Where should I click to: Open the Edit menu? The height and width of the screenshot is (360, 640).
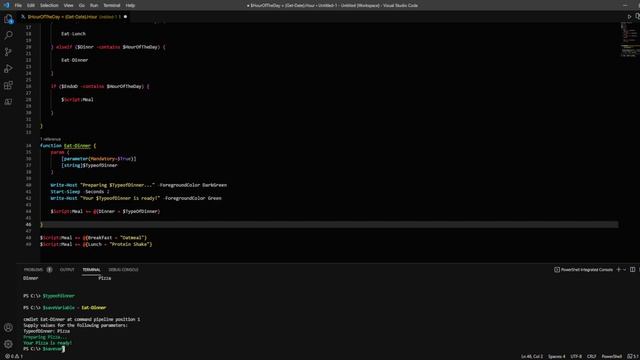tap(31, 5)
